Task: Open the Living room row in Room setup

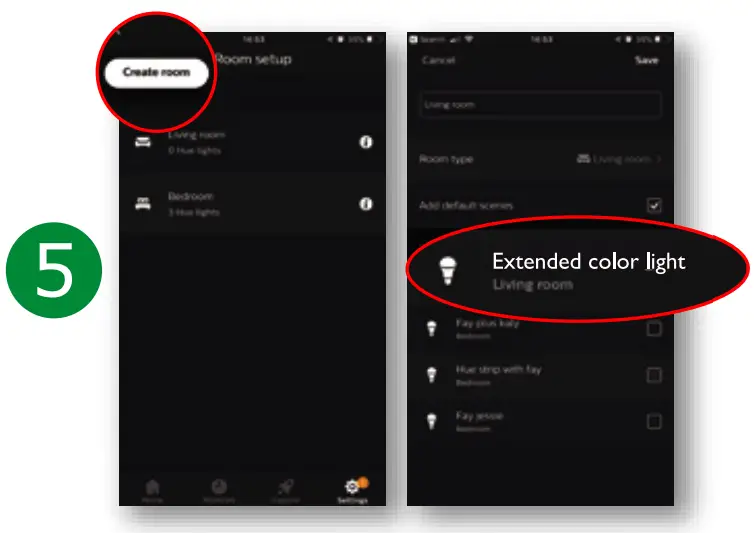Action: click(252, 142)
